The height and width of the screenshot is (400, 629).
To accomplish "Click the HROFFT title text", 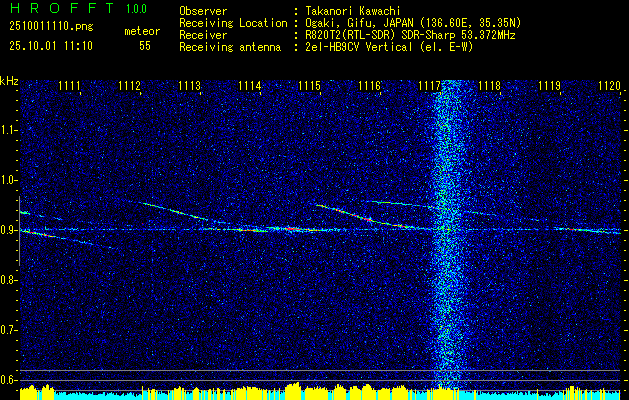I will coord(62,8).
